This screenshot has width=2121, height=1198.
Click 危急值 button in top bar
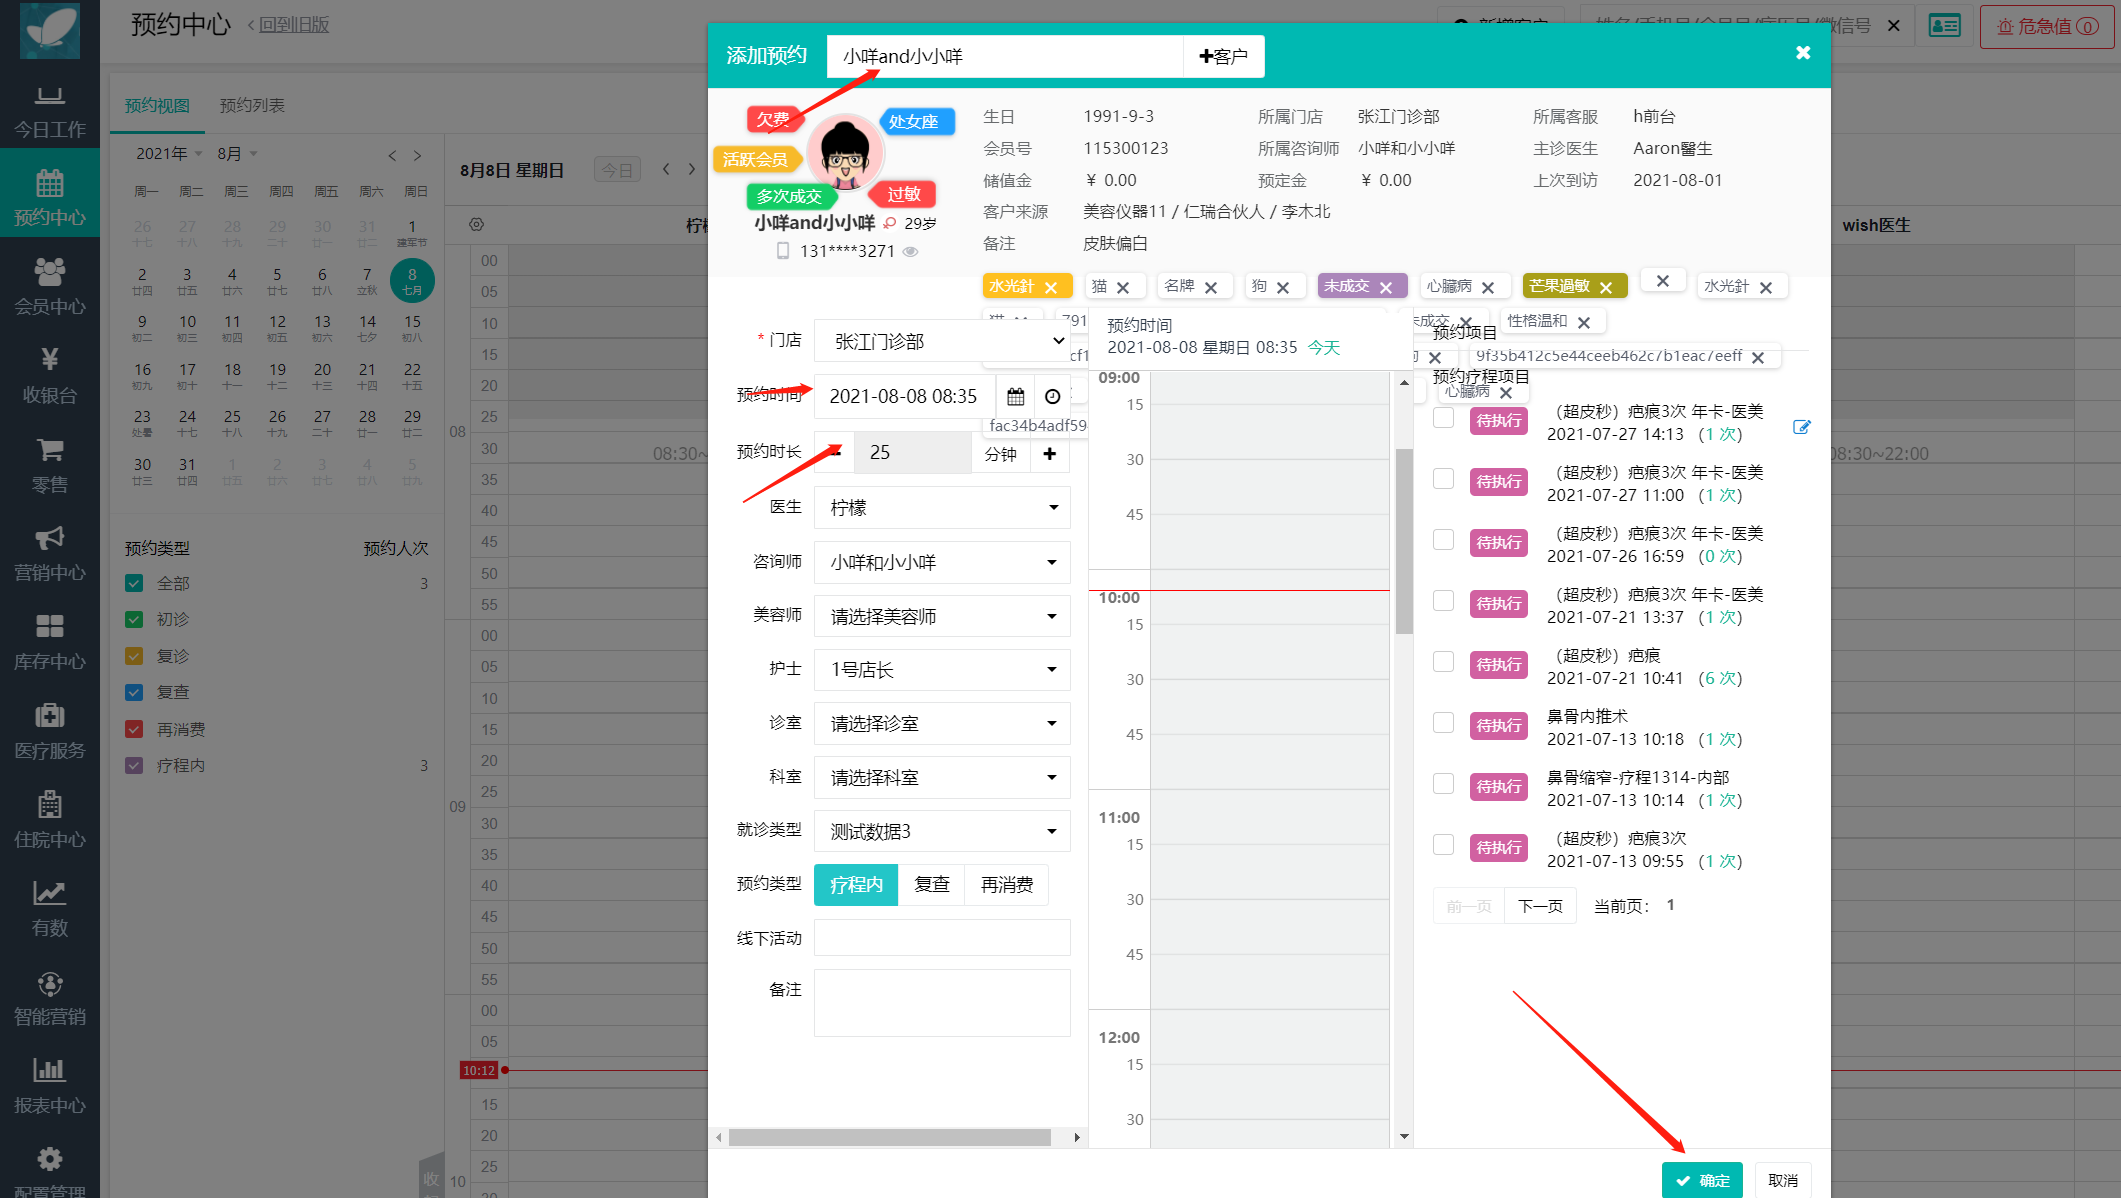tap(2046, 26)
